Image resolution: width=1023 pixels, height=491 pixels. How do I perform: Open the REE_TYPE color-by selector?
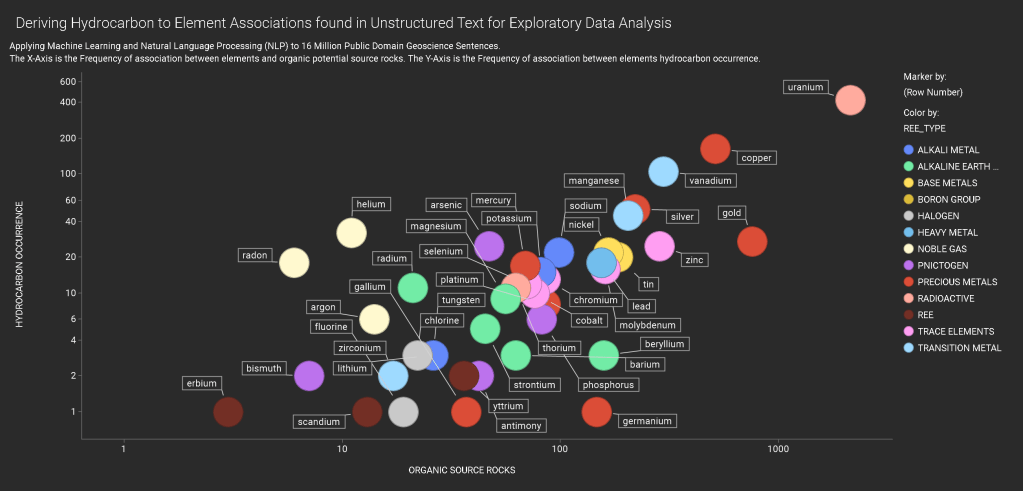point(924,129)
